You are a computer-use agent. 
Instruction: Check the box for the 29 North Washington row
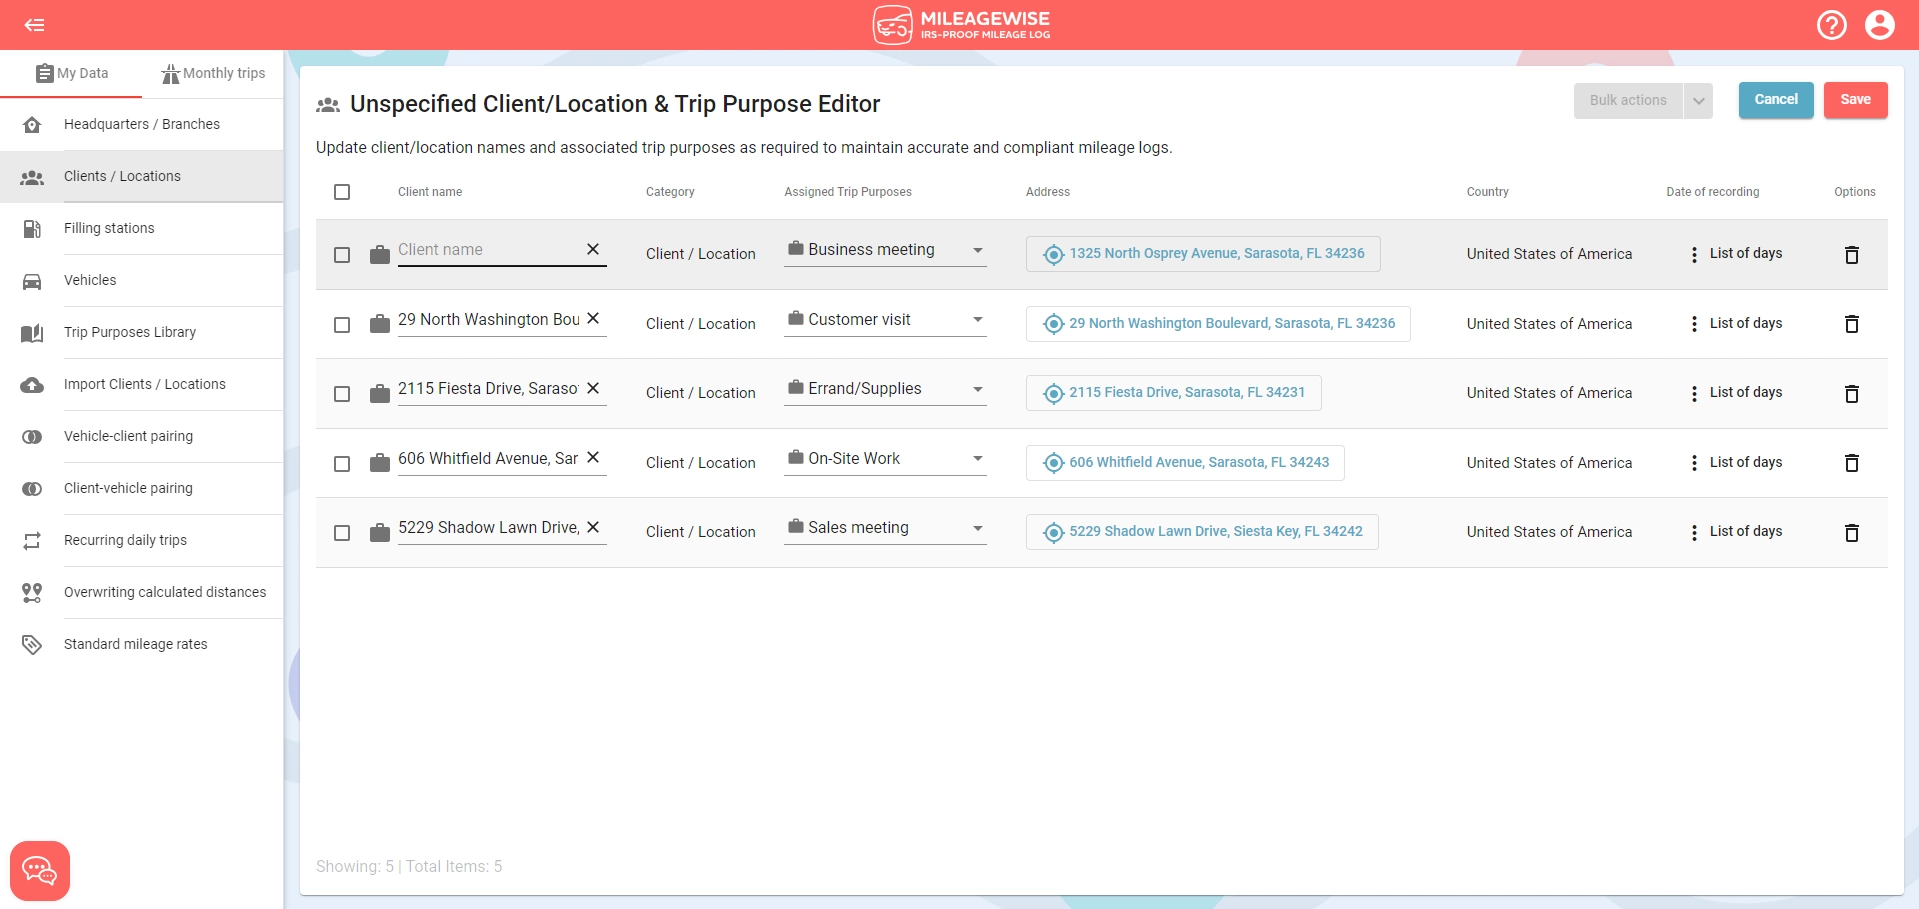tap(342, 325)
